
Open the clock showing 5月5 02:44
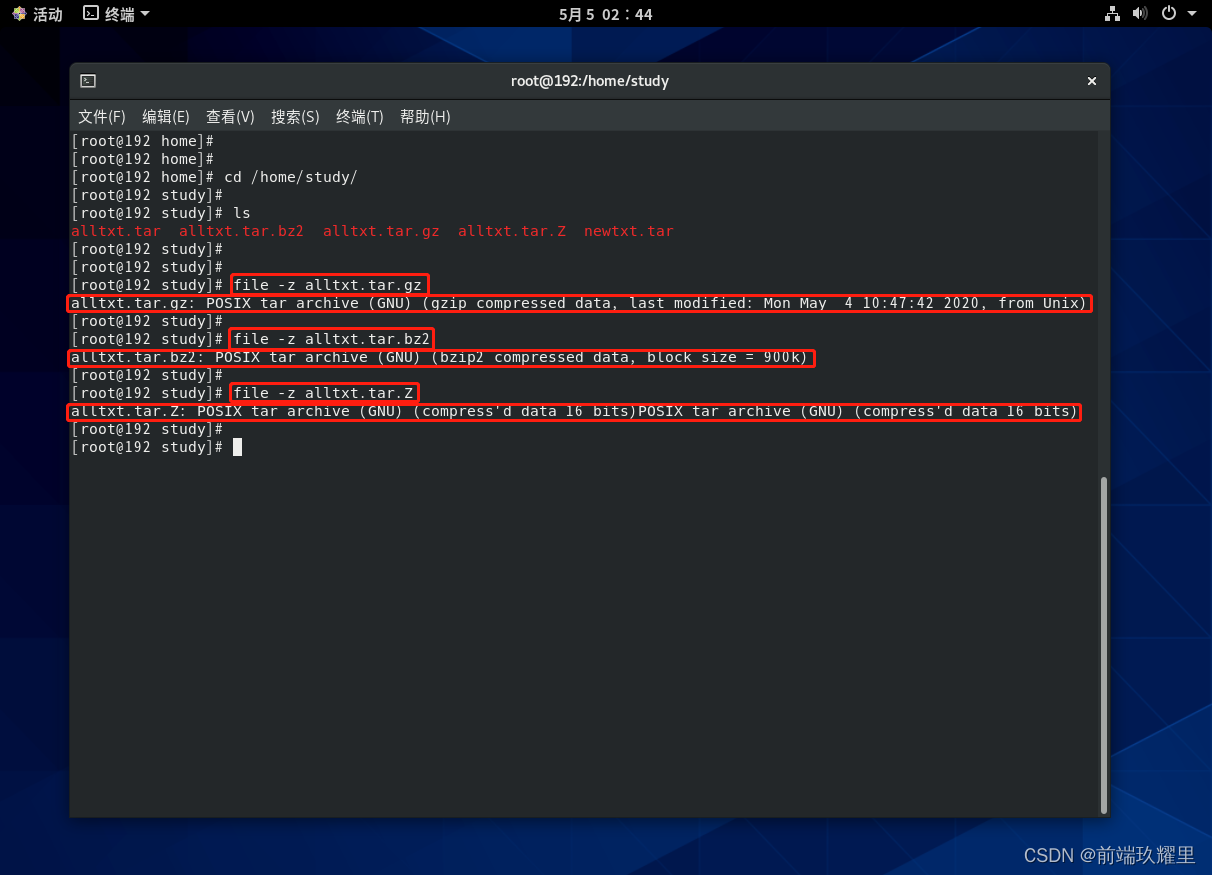pyautogui.click(x=605, y=14)
